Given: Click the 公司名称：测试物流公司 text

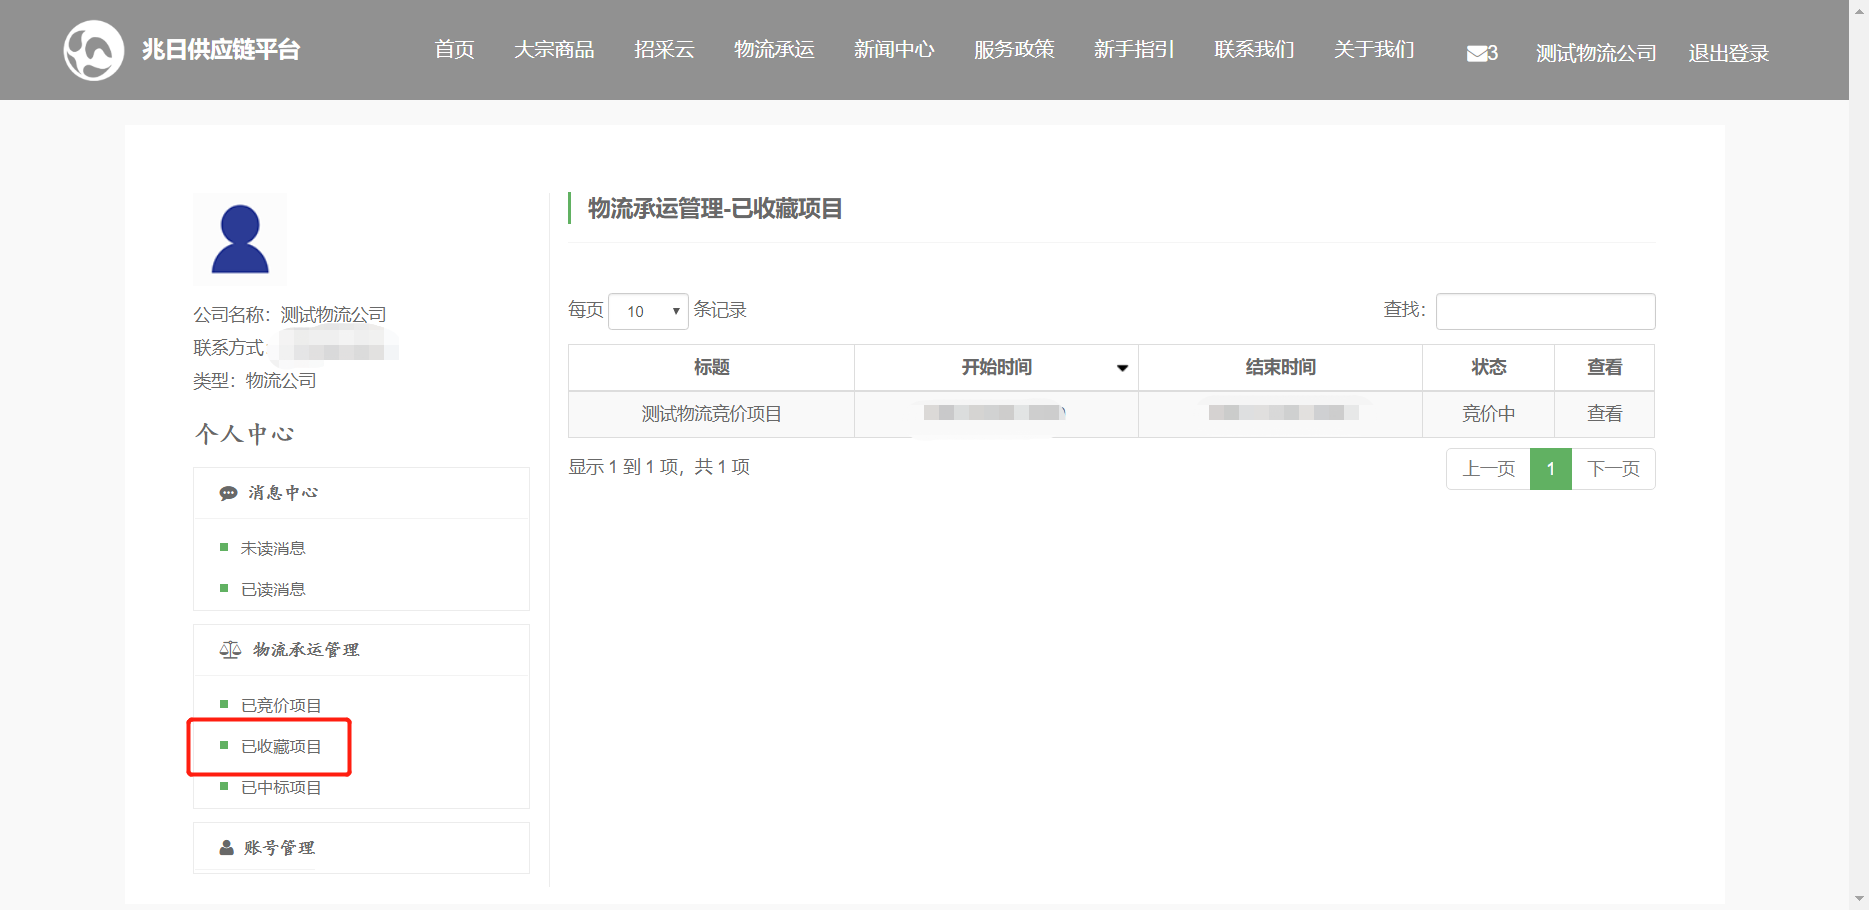Looking at the screenshot, I should tap(290, 315).
